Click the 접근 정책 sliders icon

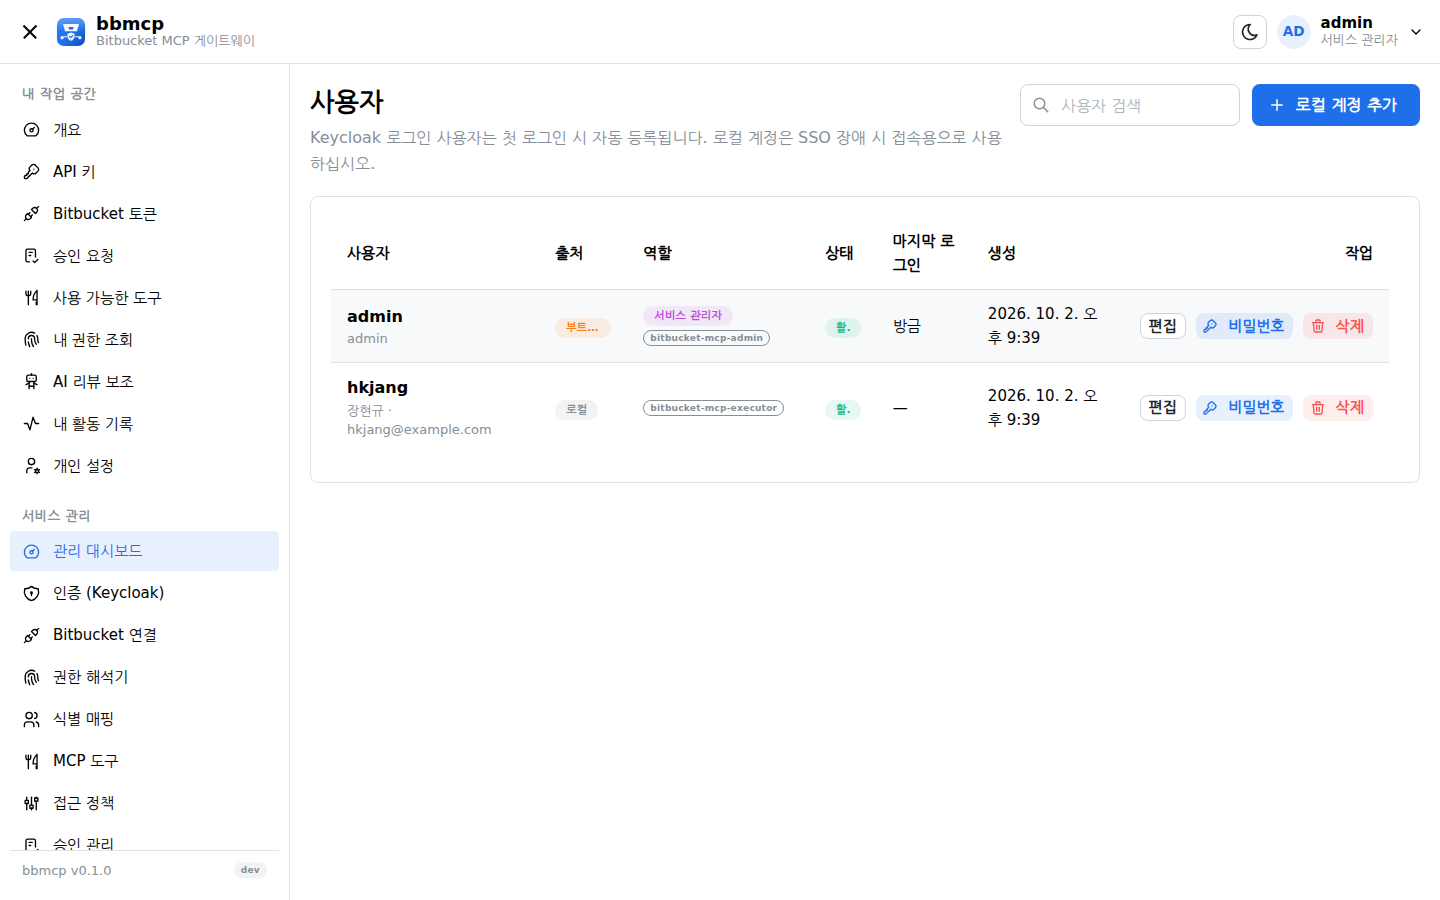tap(32, 803)
